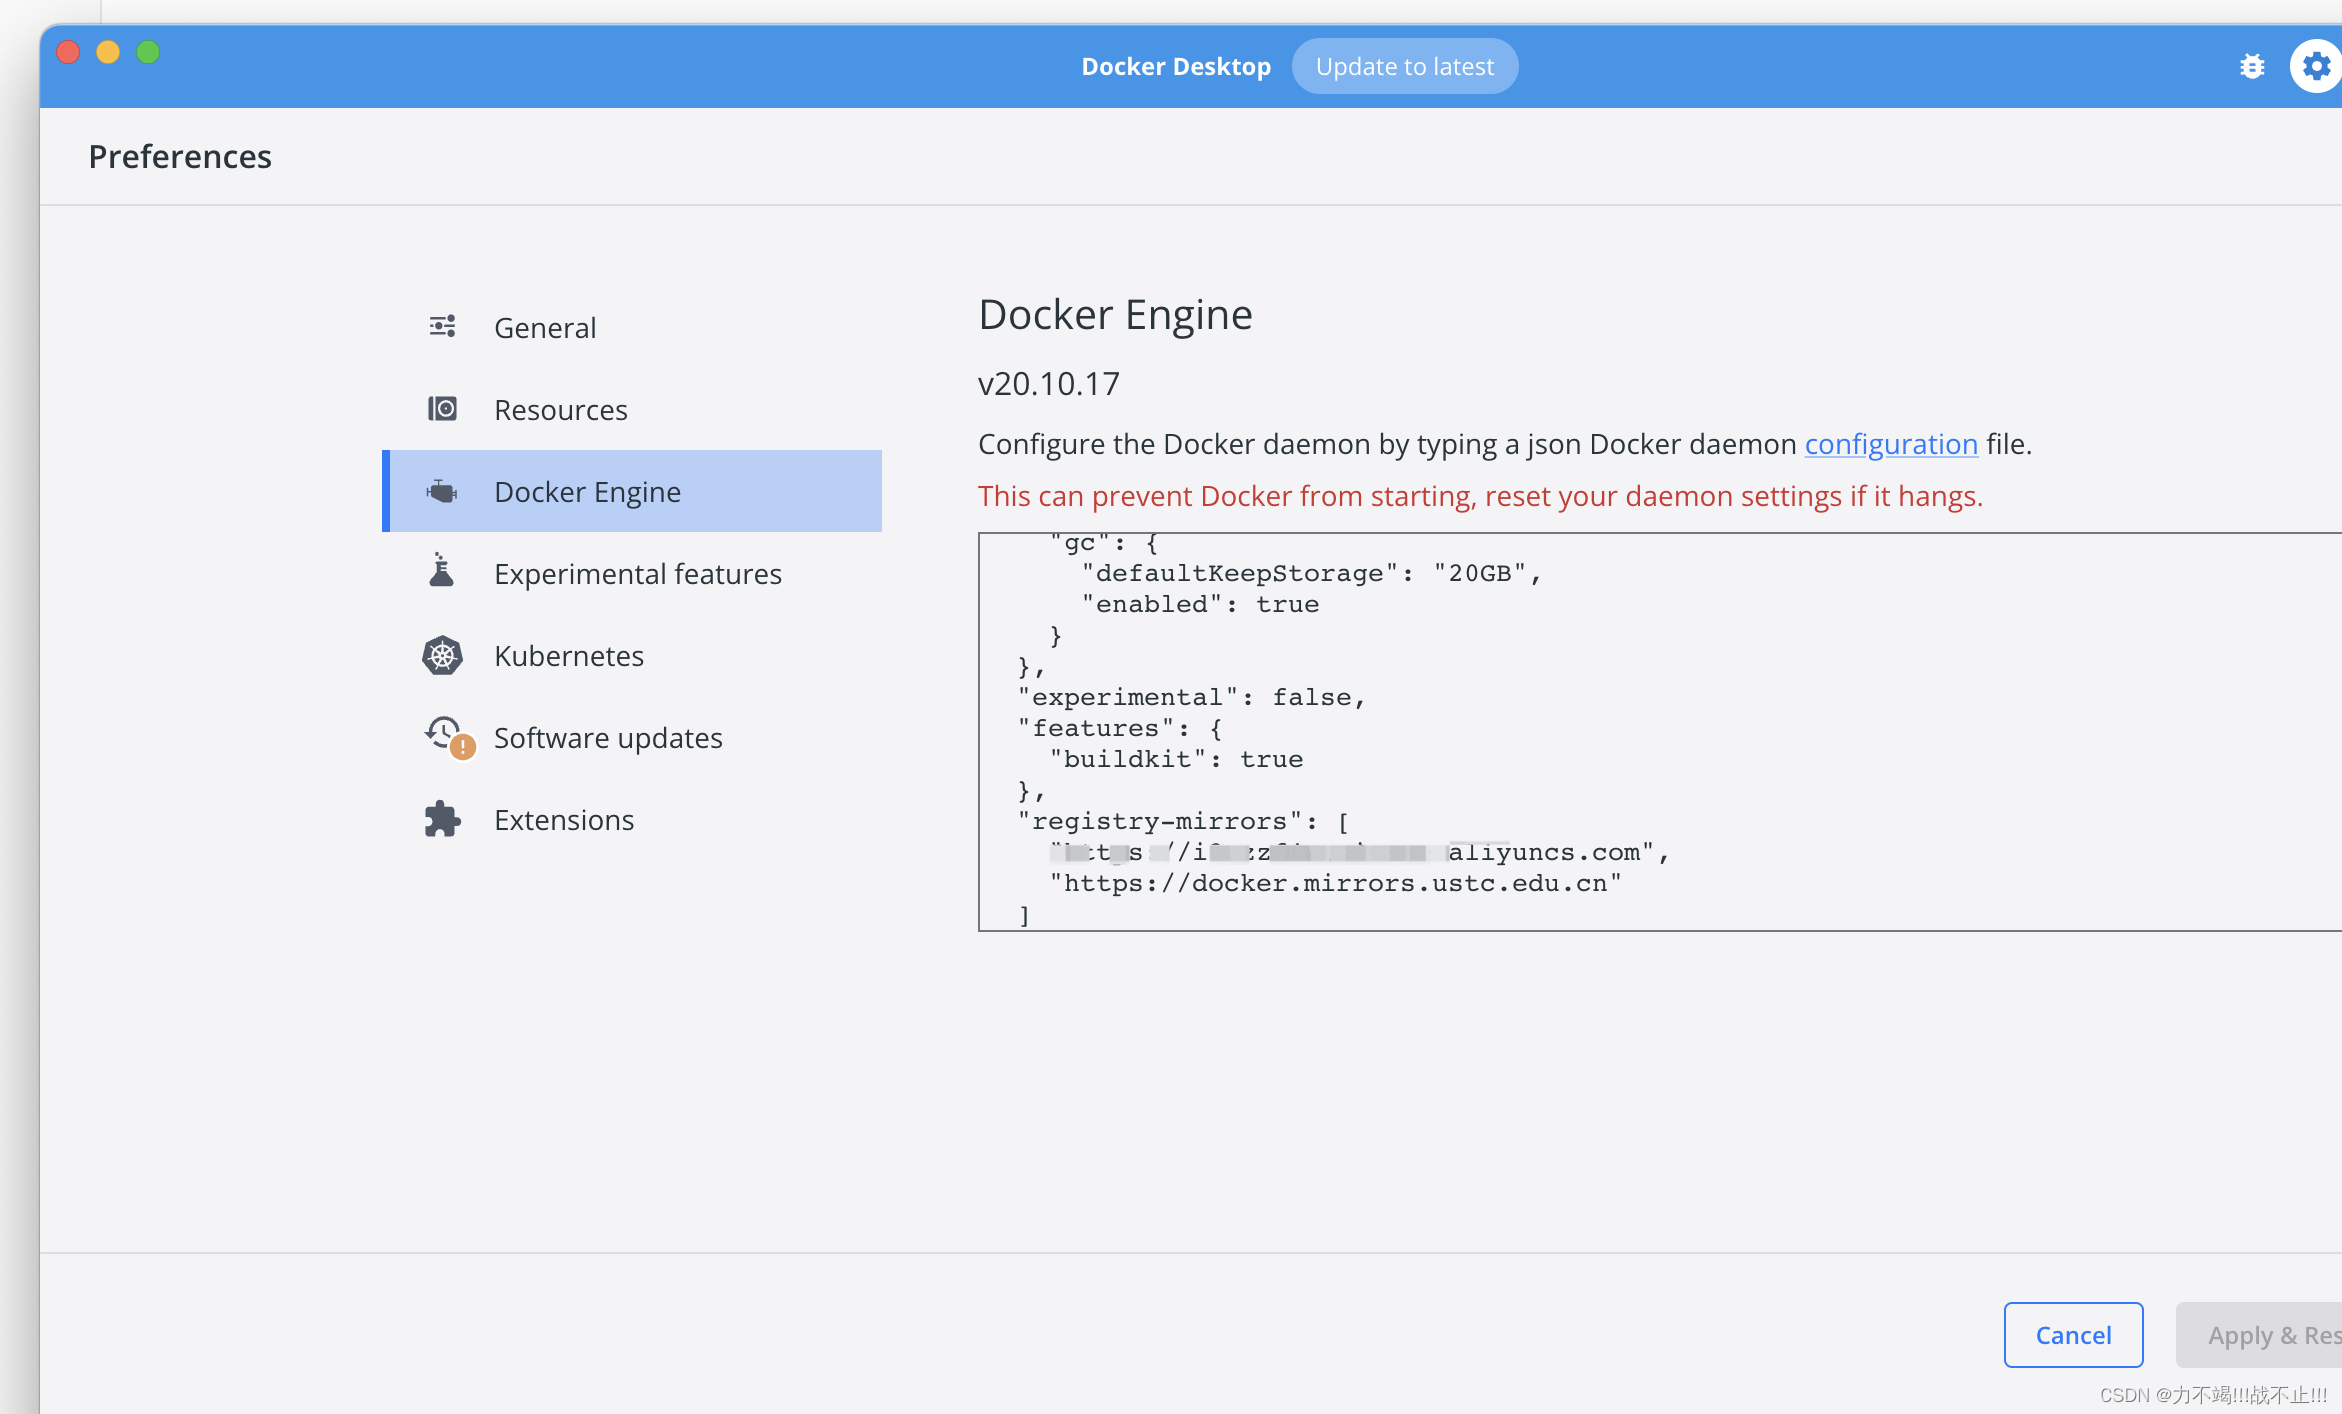Open the Software updates section
2342x1414 pixels.
coord(632,737)
